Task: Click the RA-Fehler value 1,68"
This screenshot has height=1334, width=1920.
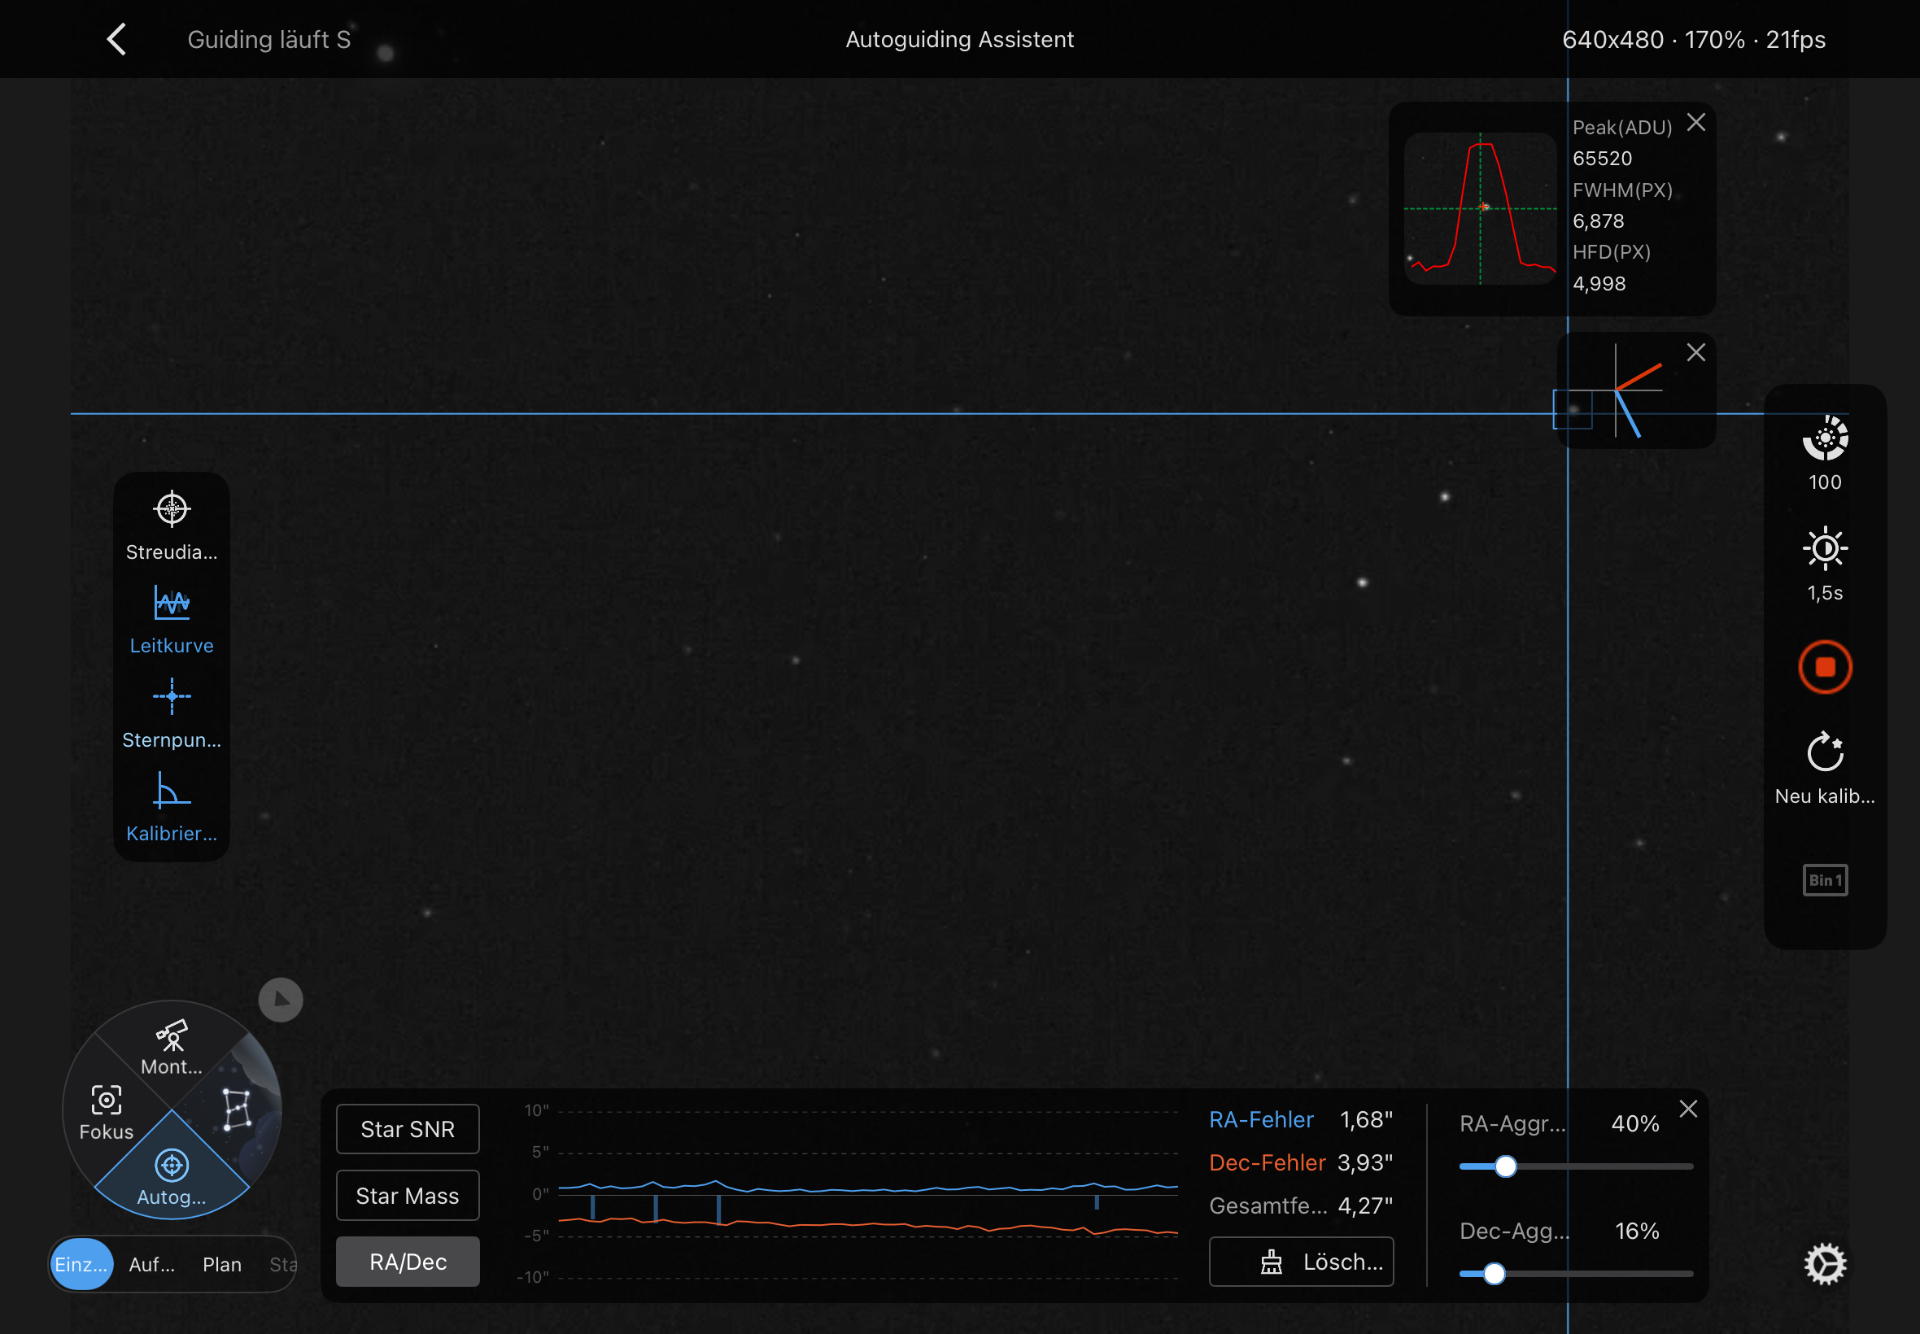Action: [x=1366, y=1120]
